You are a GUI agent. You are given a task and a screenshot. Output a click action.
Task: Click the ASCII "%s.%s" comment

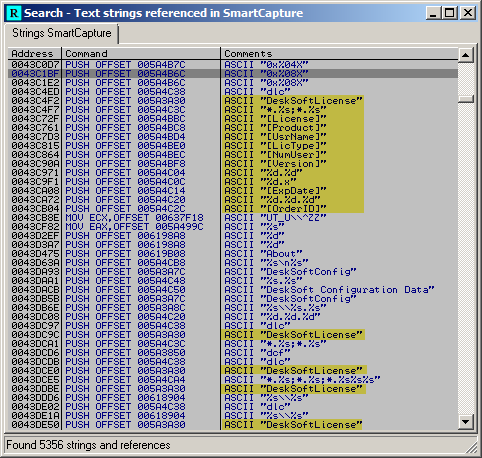pos(263,281)
